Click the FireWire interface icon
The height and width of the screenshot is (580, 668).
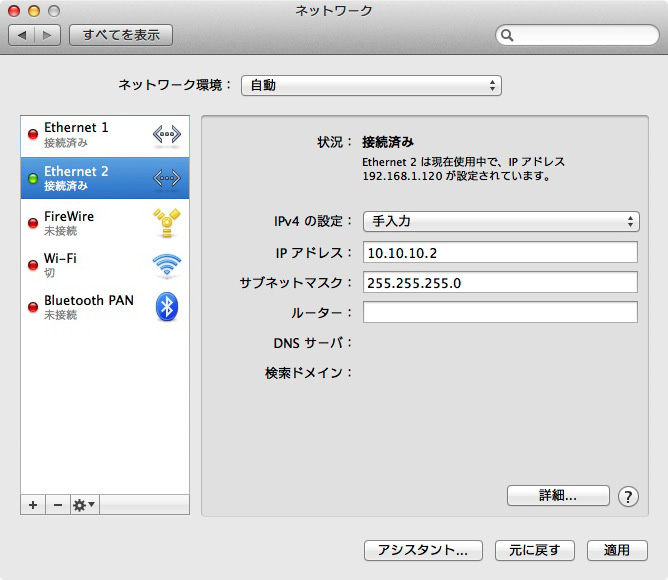[x=166, y=222]
